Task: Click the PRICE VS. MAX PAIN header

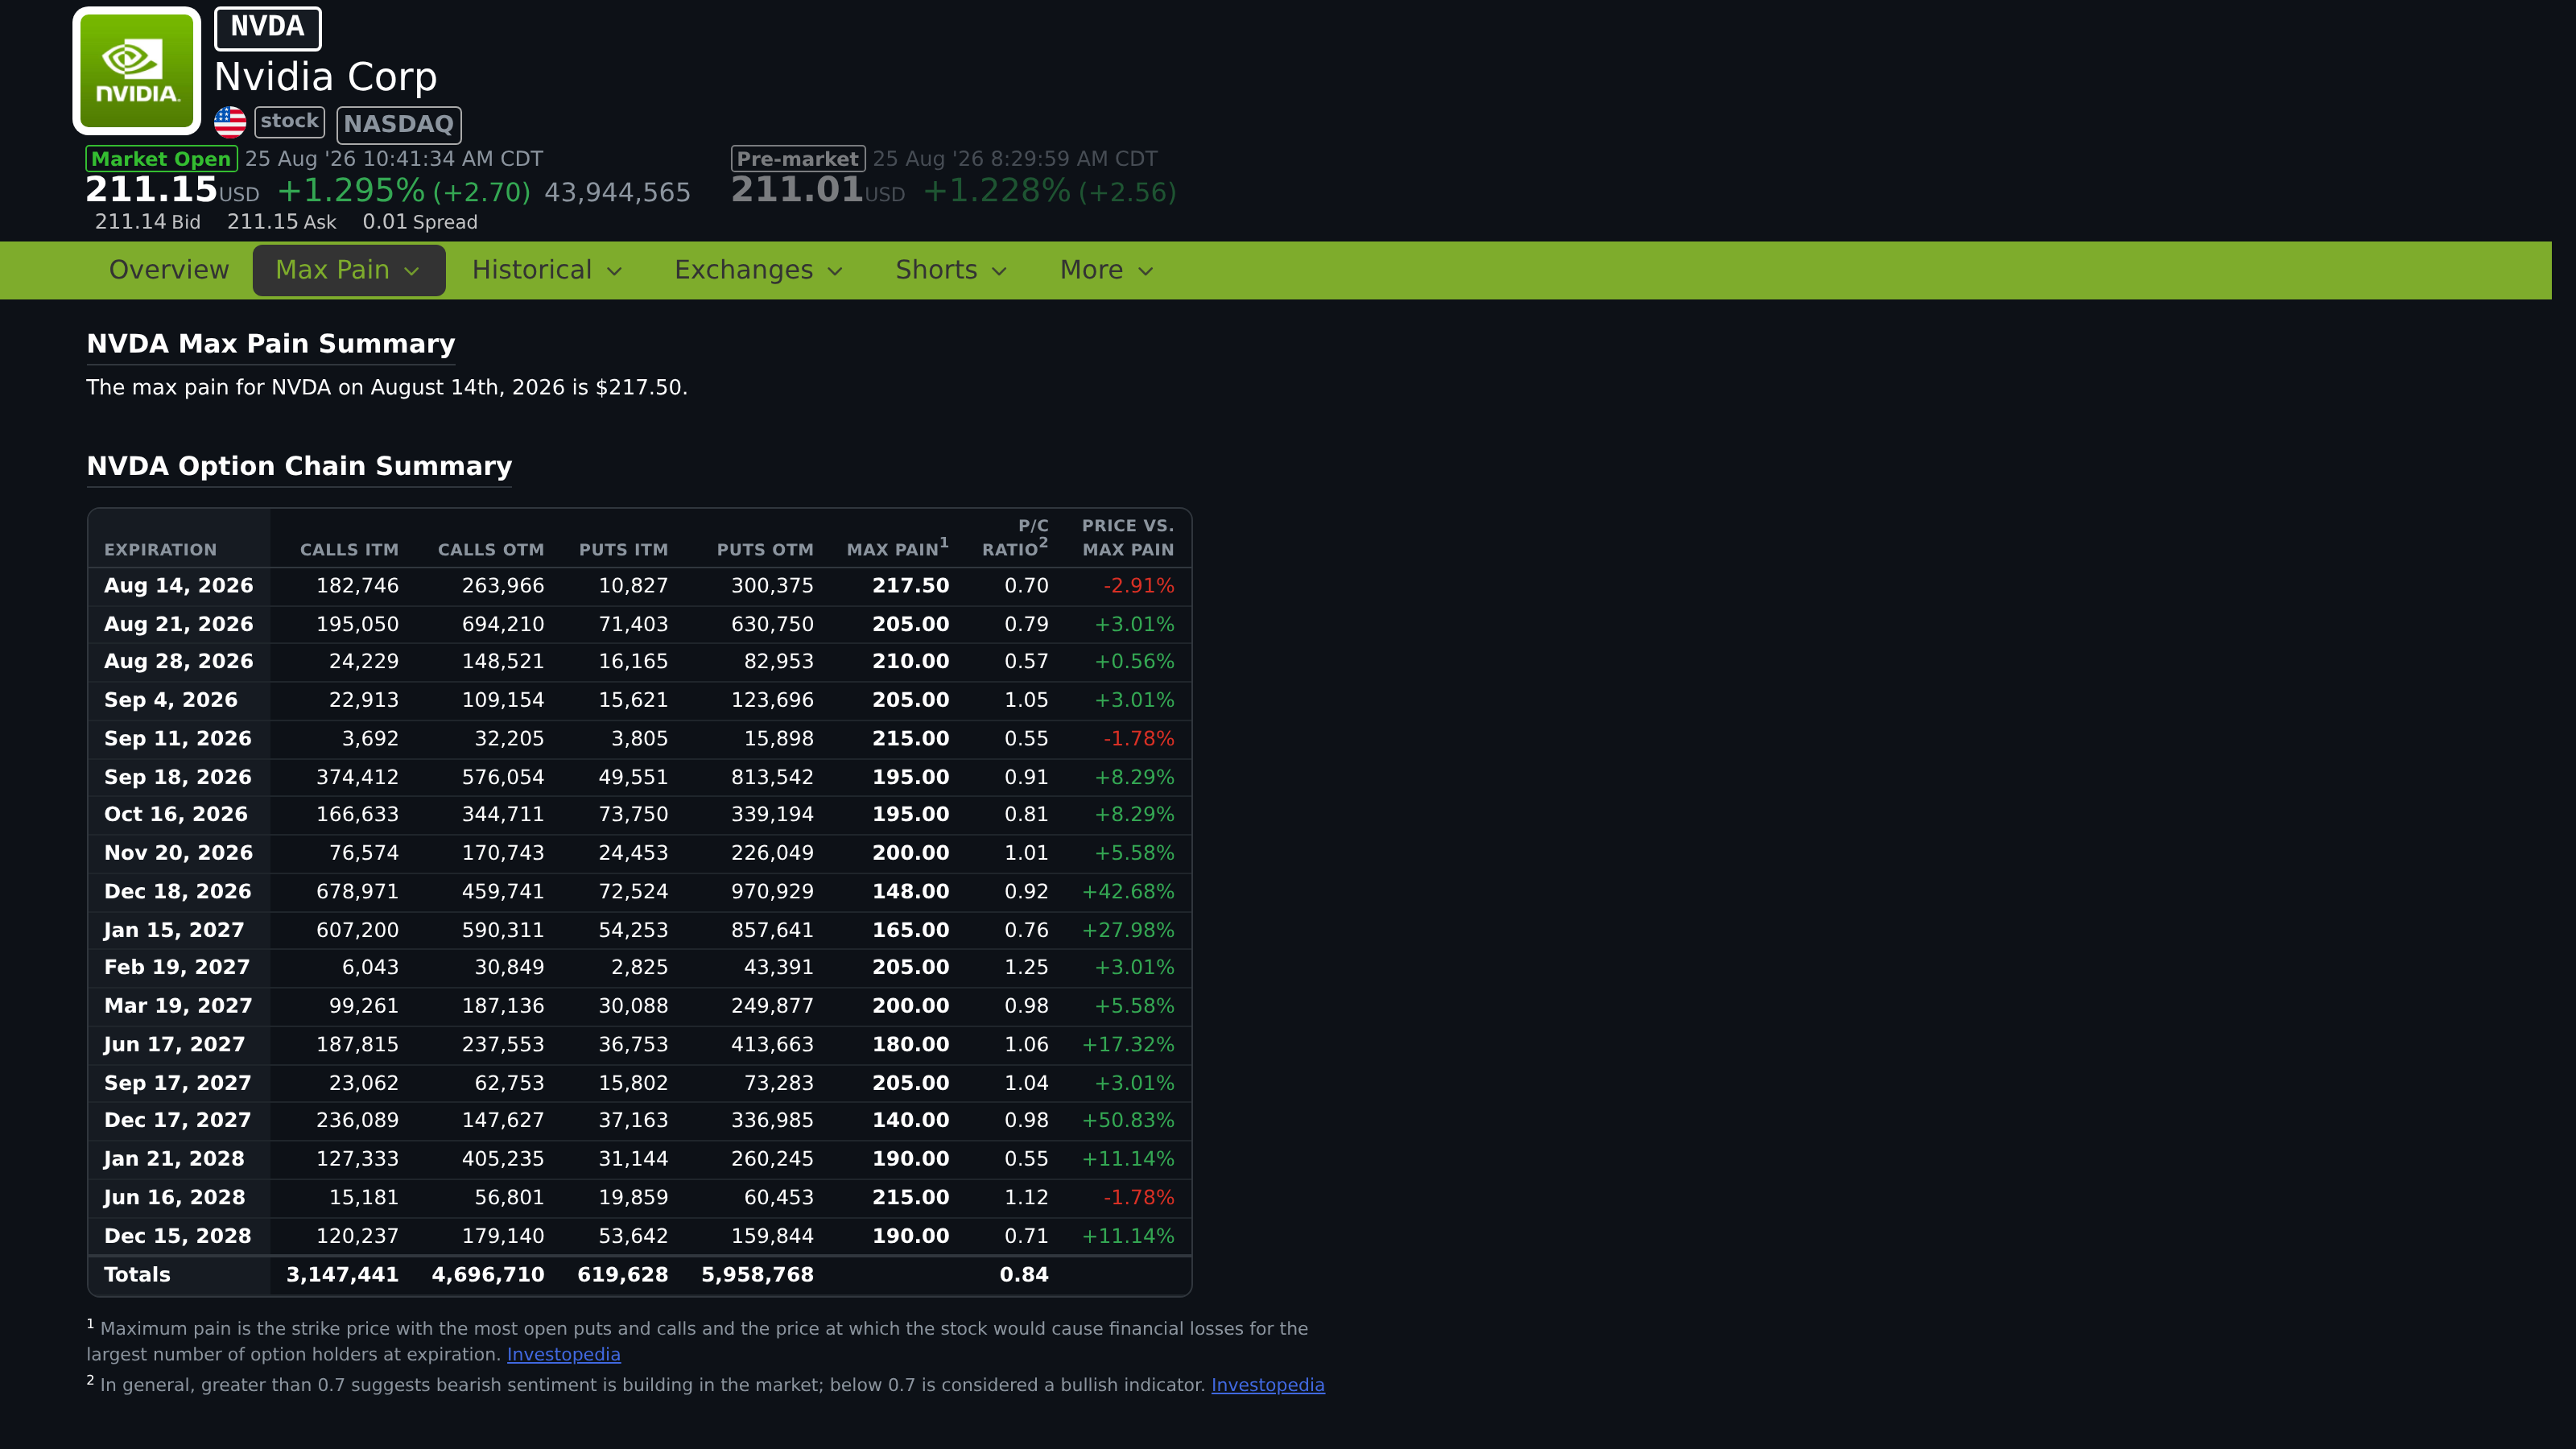Action: pos(1128,538)
